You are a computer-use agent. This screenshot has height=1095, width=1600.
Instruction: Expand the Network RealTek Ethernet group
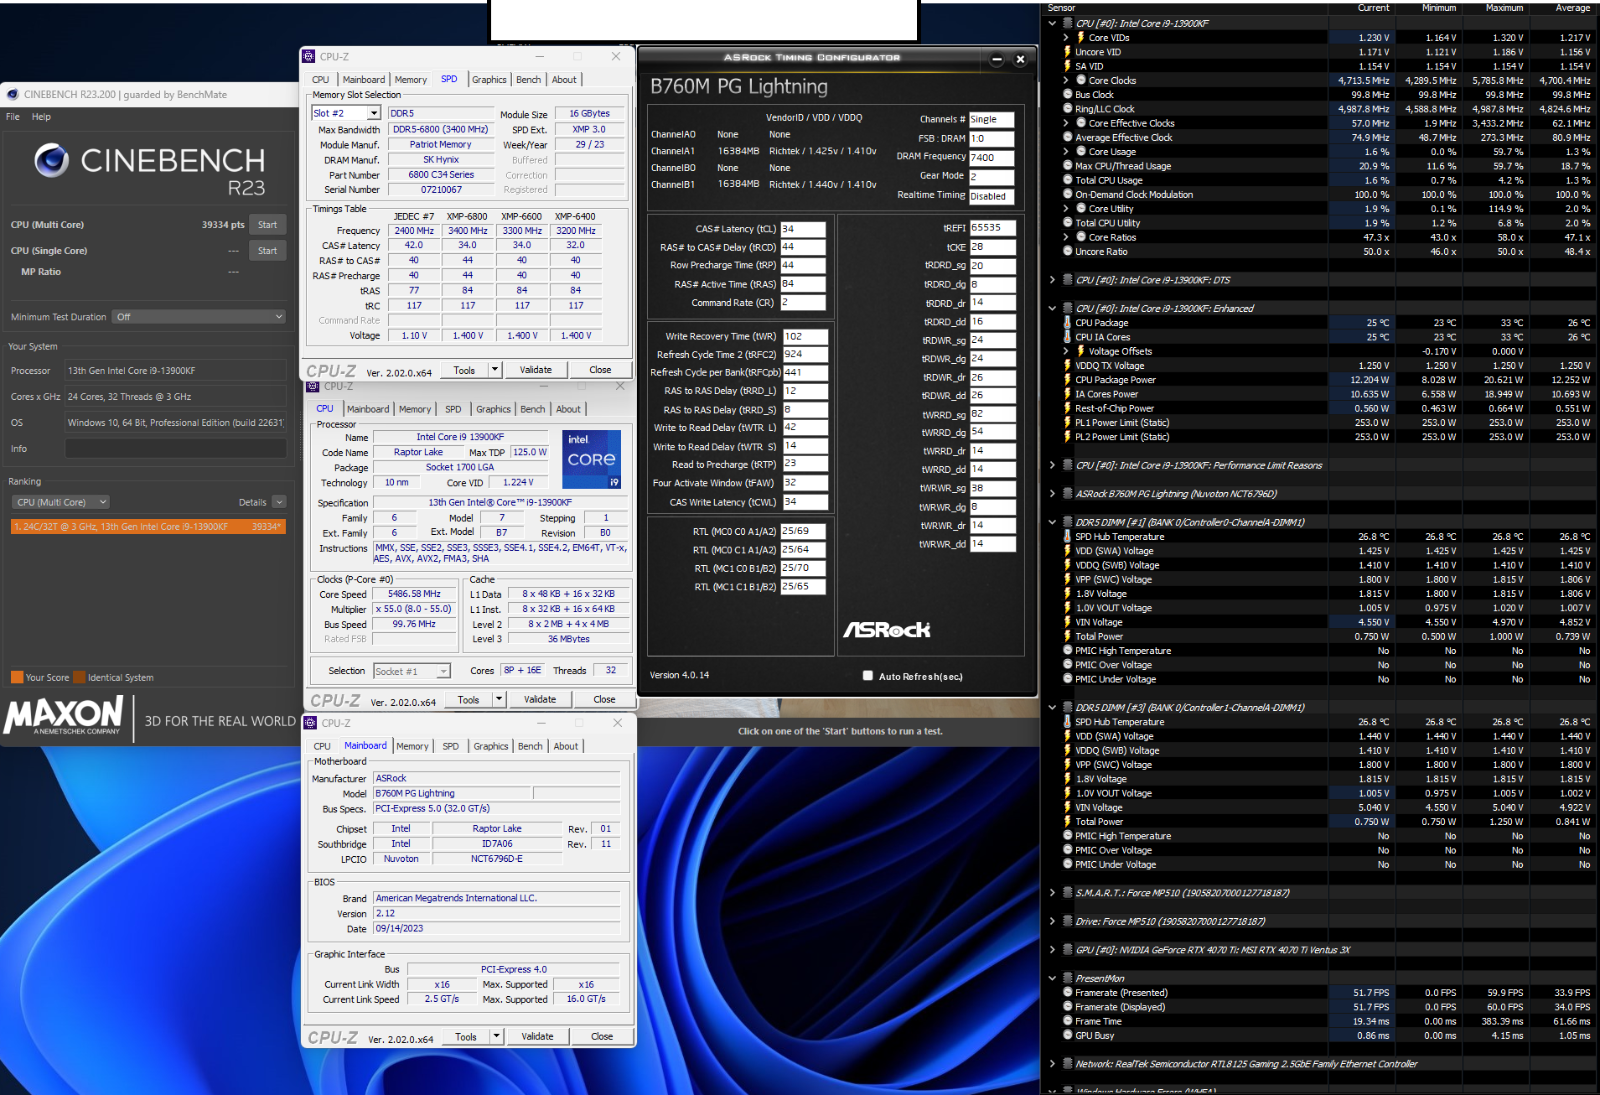1052,1064
